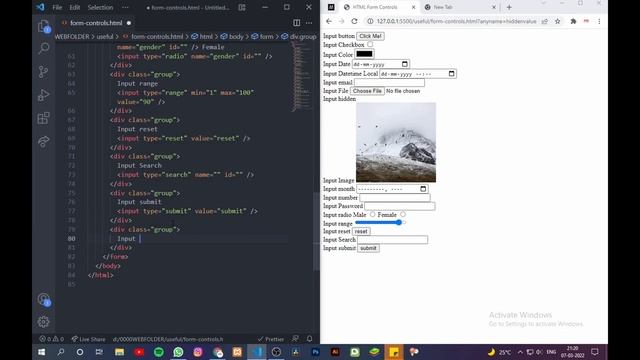Open browser extensions puzzle icon
Viewport: 640px width, 360px height.
(x=573, y=21)
